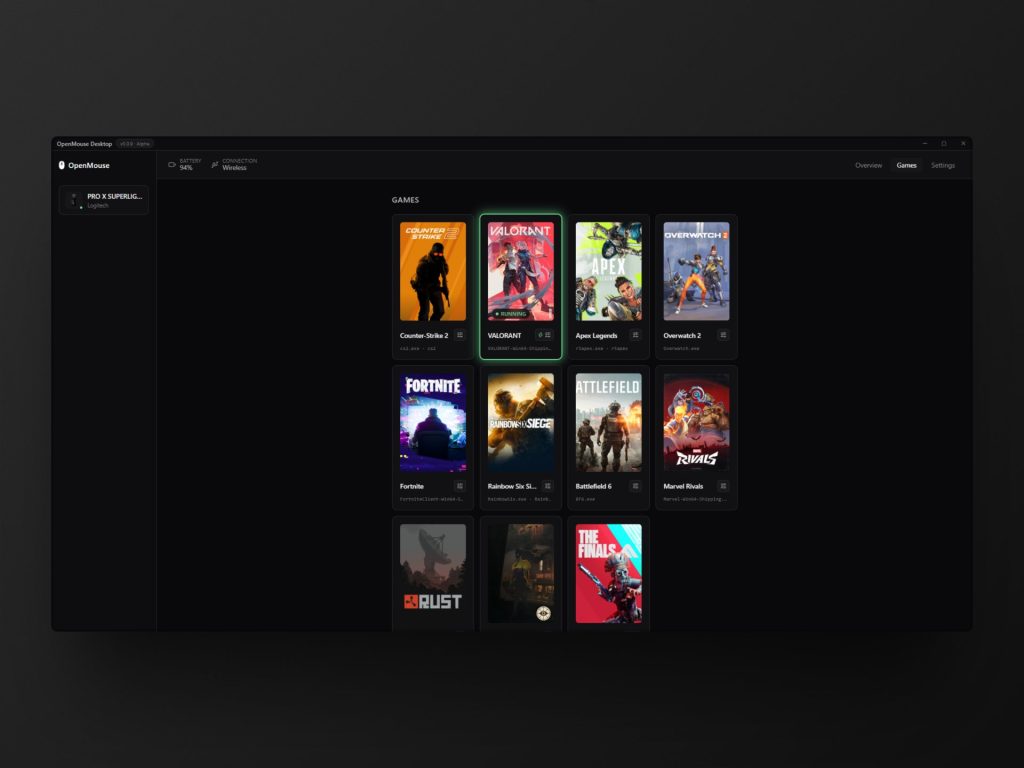1024x768 pixels.
Task: Select the VALORANT cover art
Action: point(520,271)
